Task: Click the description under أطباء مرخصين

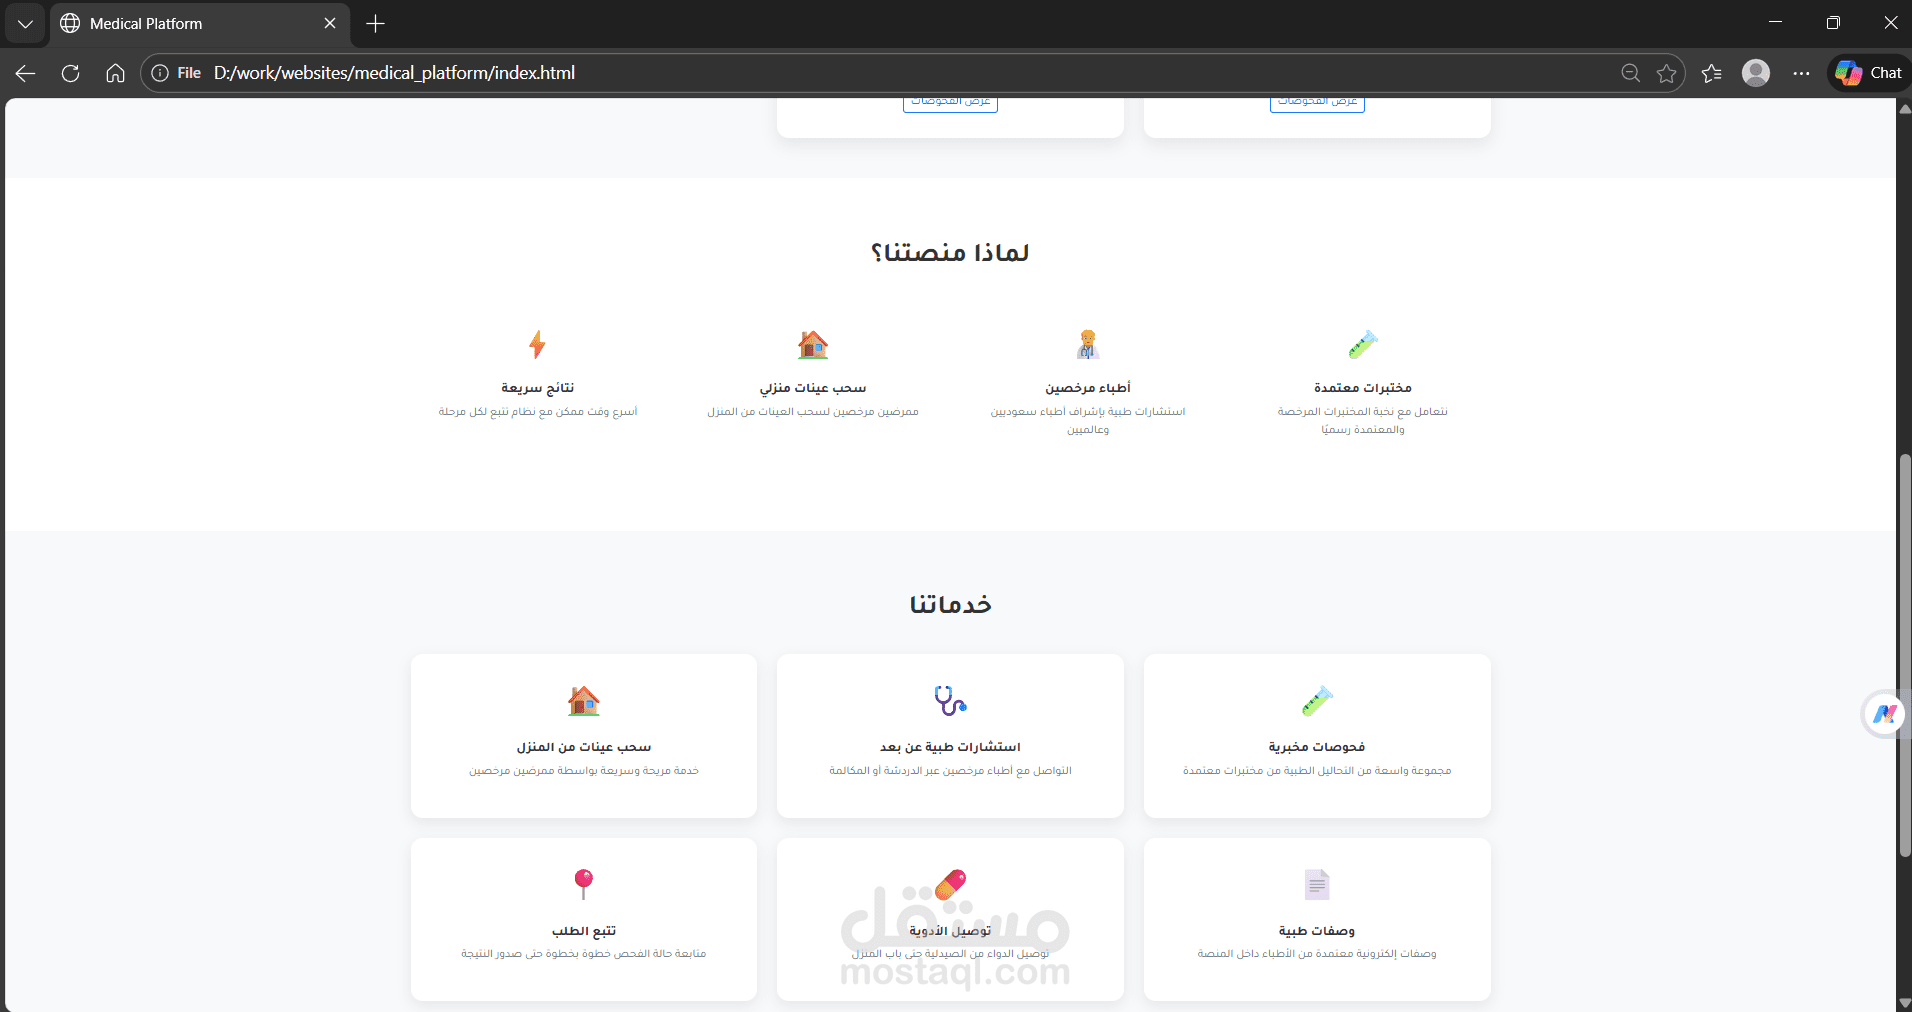Action: (x=1088, y=421)
